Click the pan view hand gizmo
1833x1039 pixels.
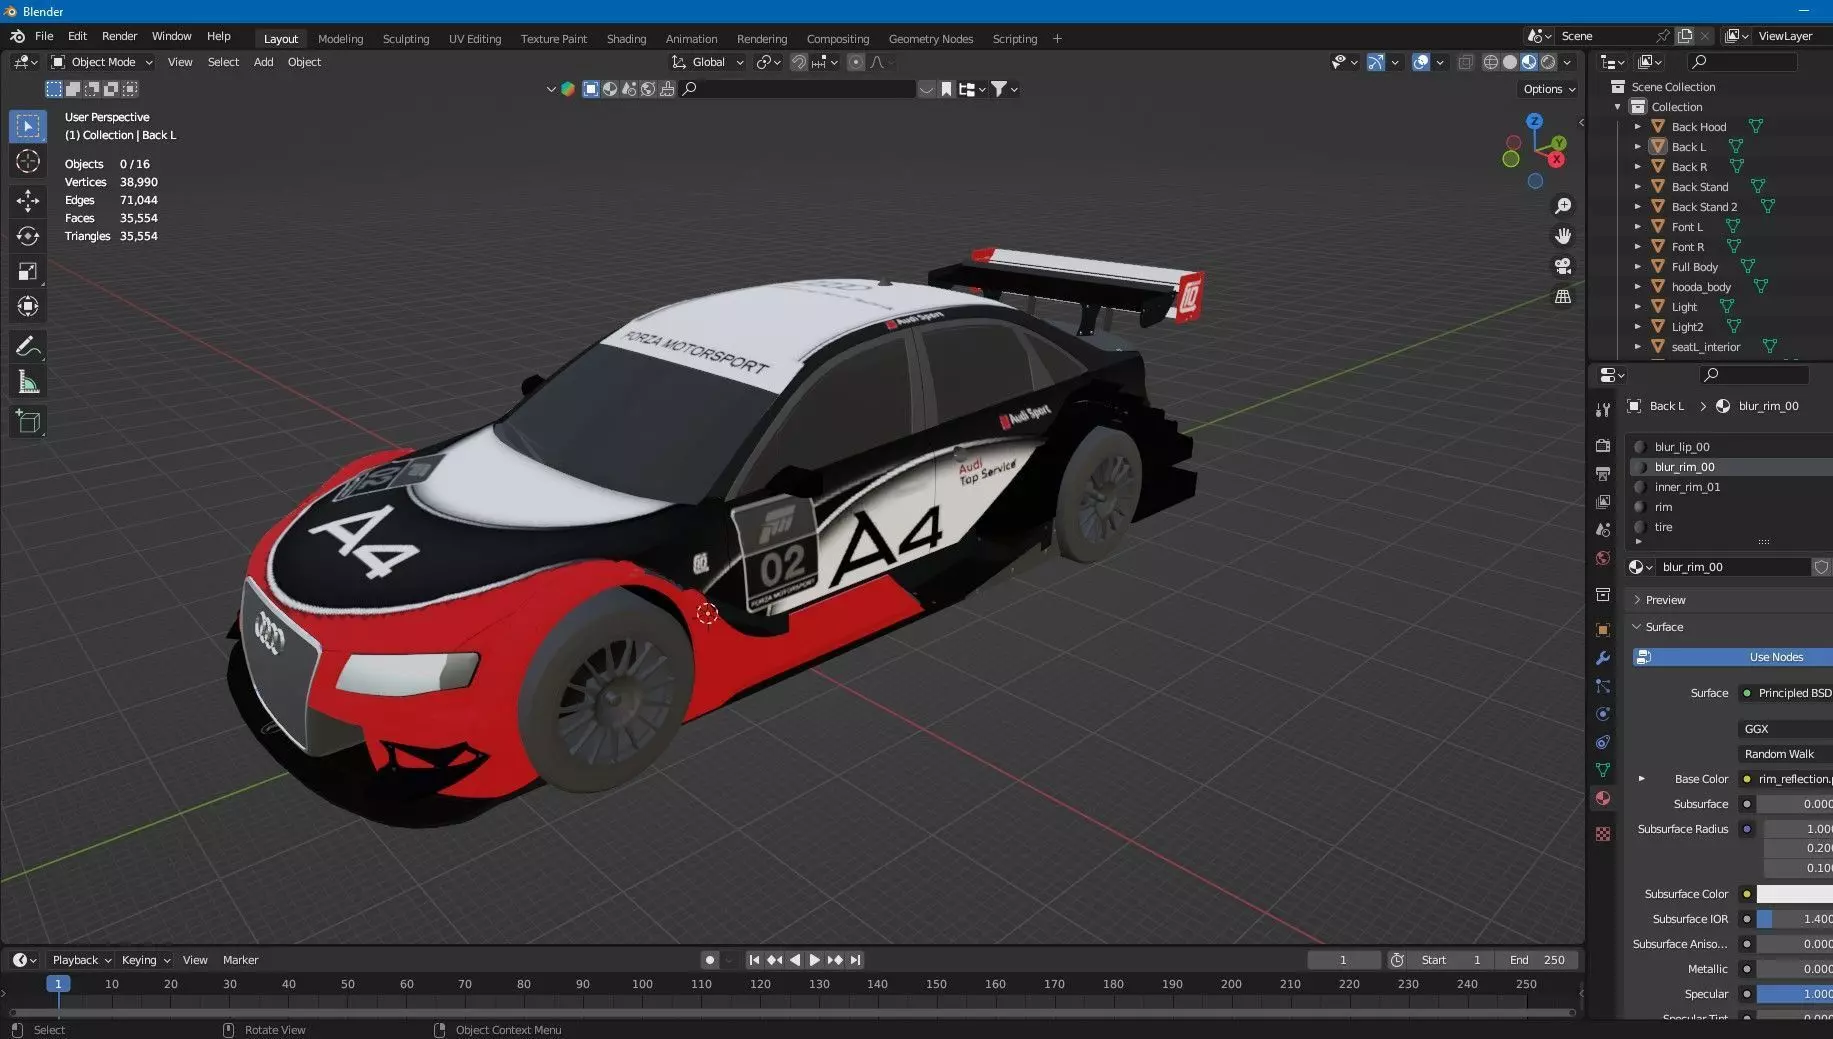click(1562, 236)
